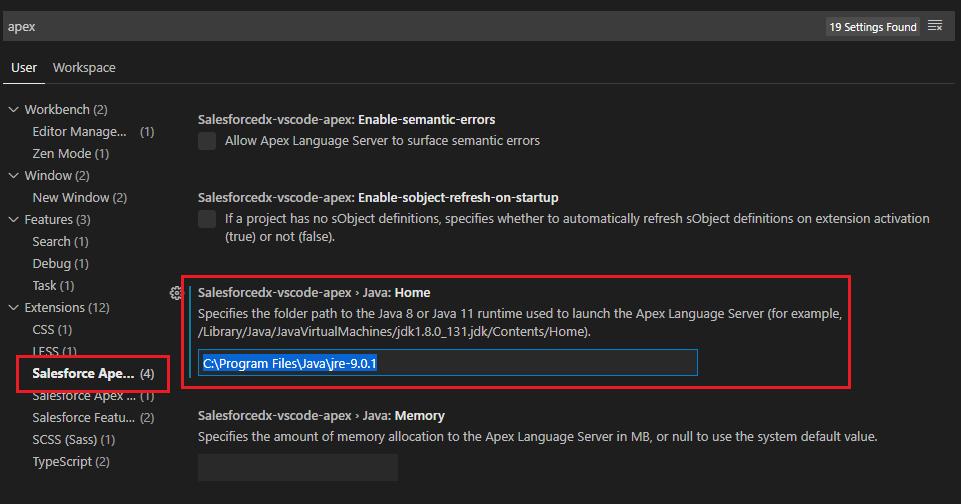Click the Java: Memory setting title
The width and height of the screenshot is (961, 504).
coord(321,416)
